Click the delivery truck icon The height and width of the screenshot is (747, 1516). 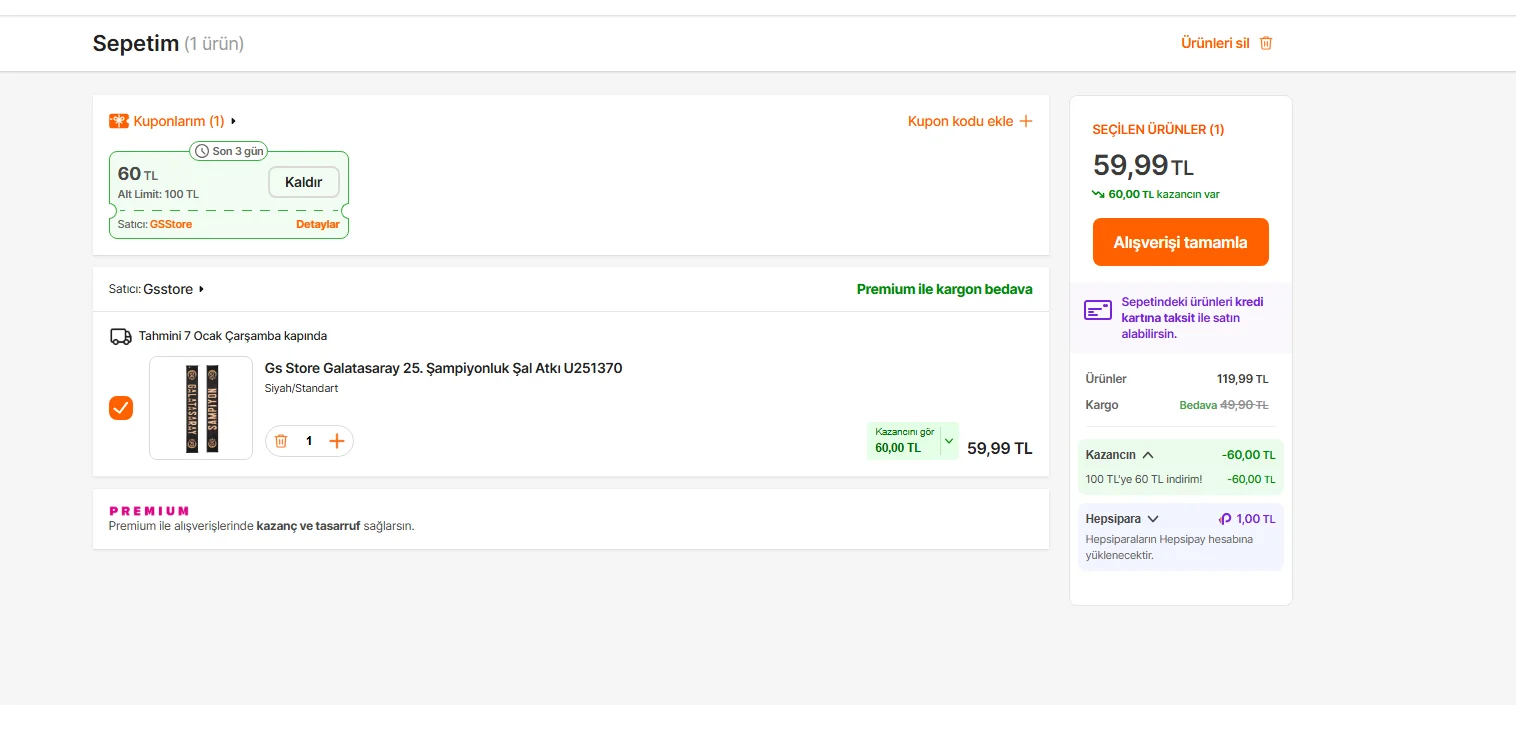click(x=121, y=336)
